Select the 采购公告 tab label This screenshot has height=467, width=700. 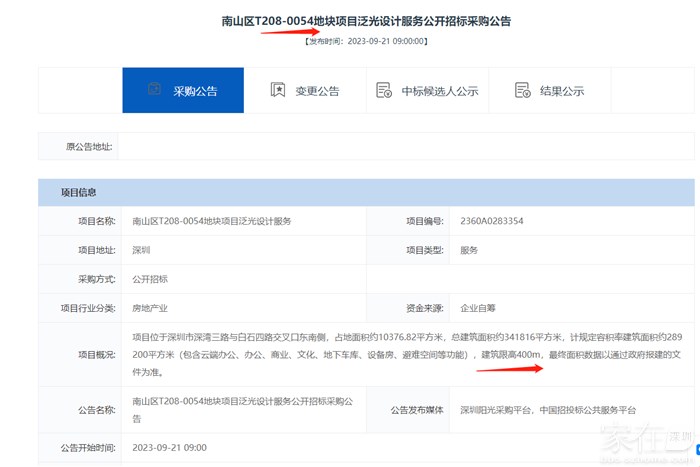195,91
